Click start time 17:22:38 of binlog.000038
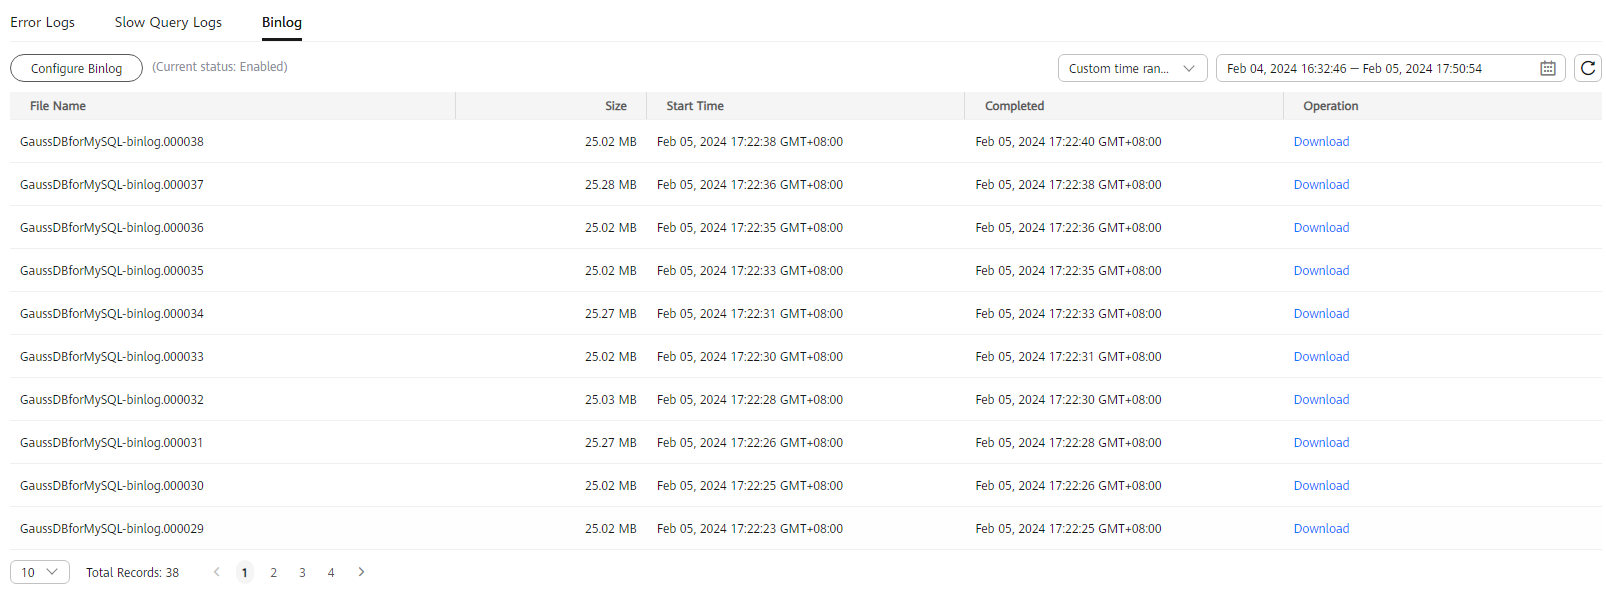 [750, 142]
